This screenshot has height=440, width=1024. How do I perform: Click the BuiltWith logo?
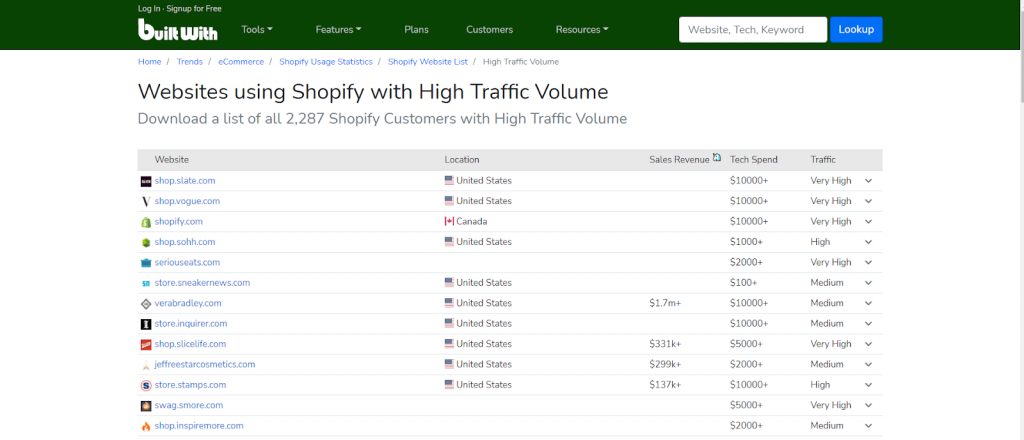(x=178, y=29)
